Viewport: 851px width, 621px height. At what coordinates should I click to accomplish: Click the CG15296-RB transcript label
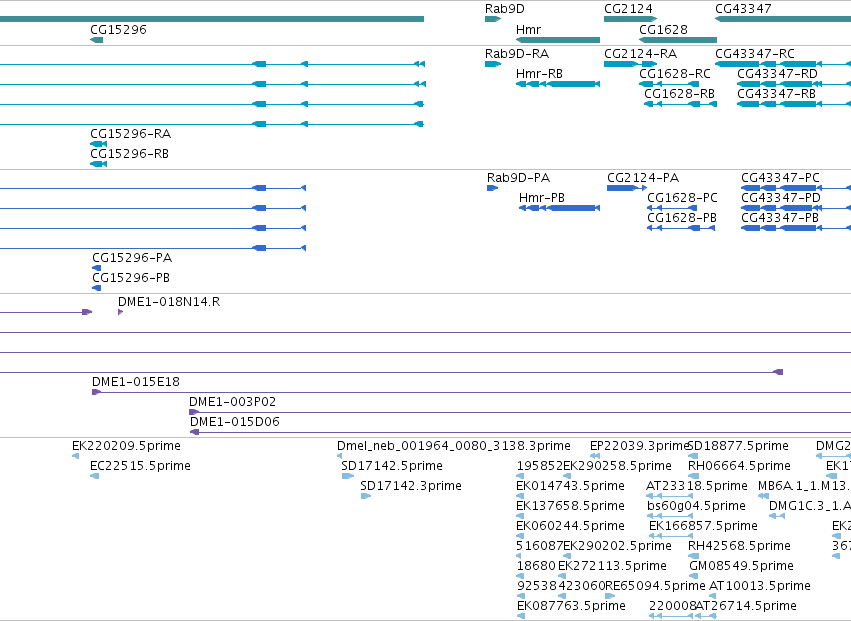point(129,154)
